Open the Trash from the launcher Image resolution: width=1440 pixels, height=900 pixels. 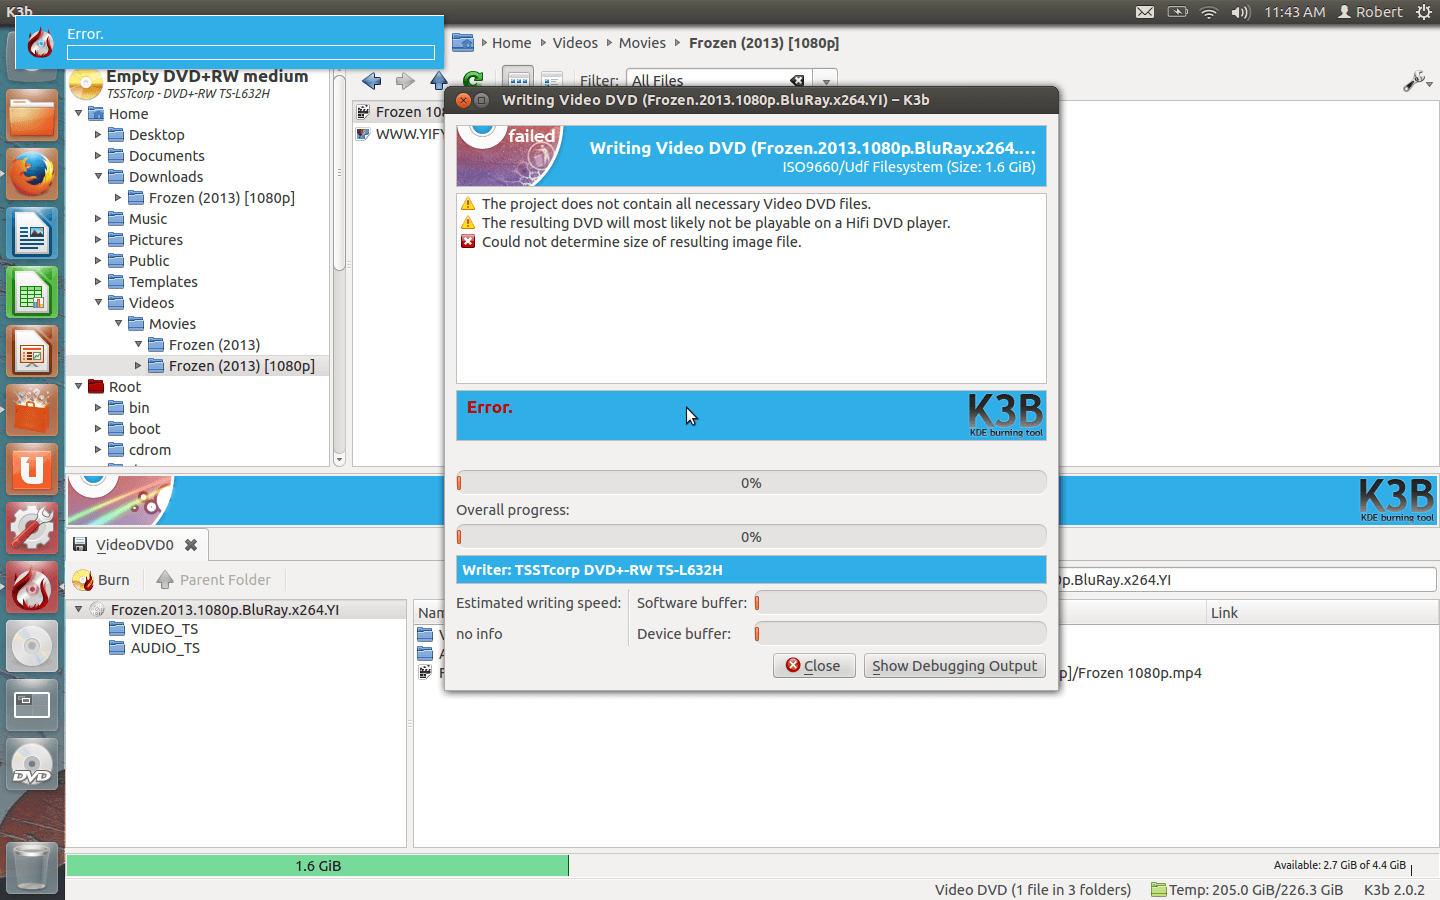click(x=32, y=866)
